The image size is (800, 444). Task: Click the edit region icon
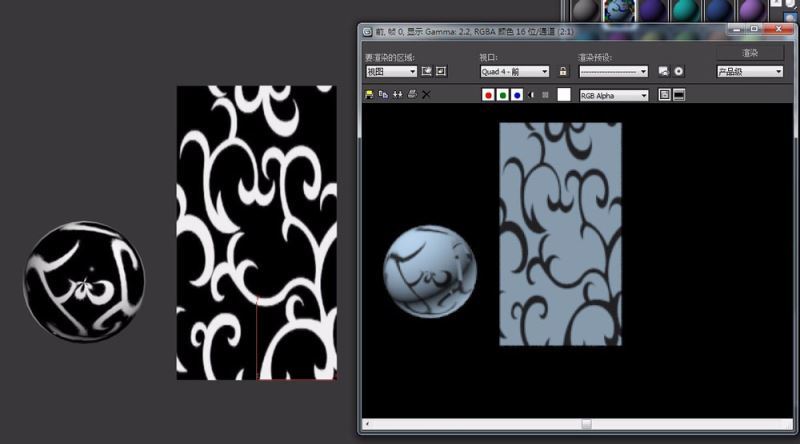[x=427, y=72]
